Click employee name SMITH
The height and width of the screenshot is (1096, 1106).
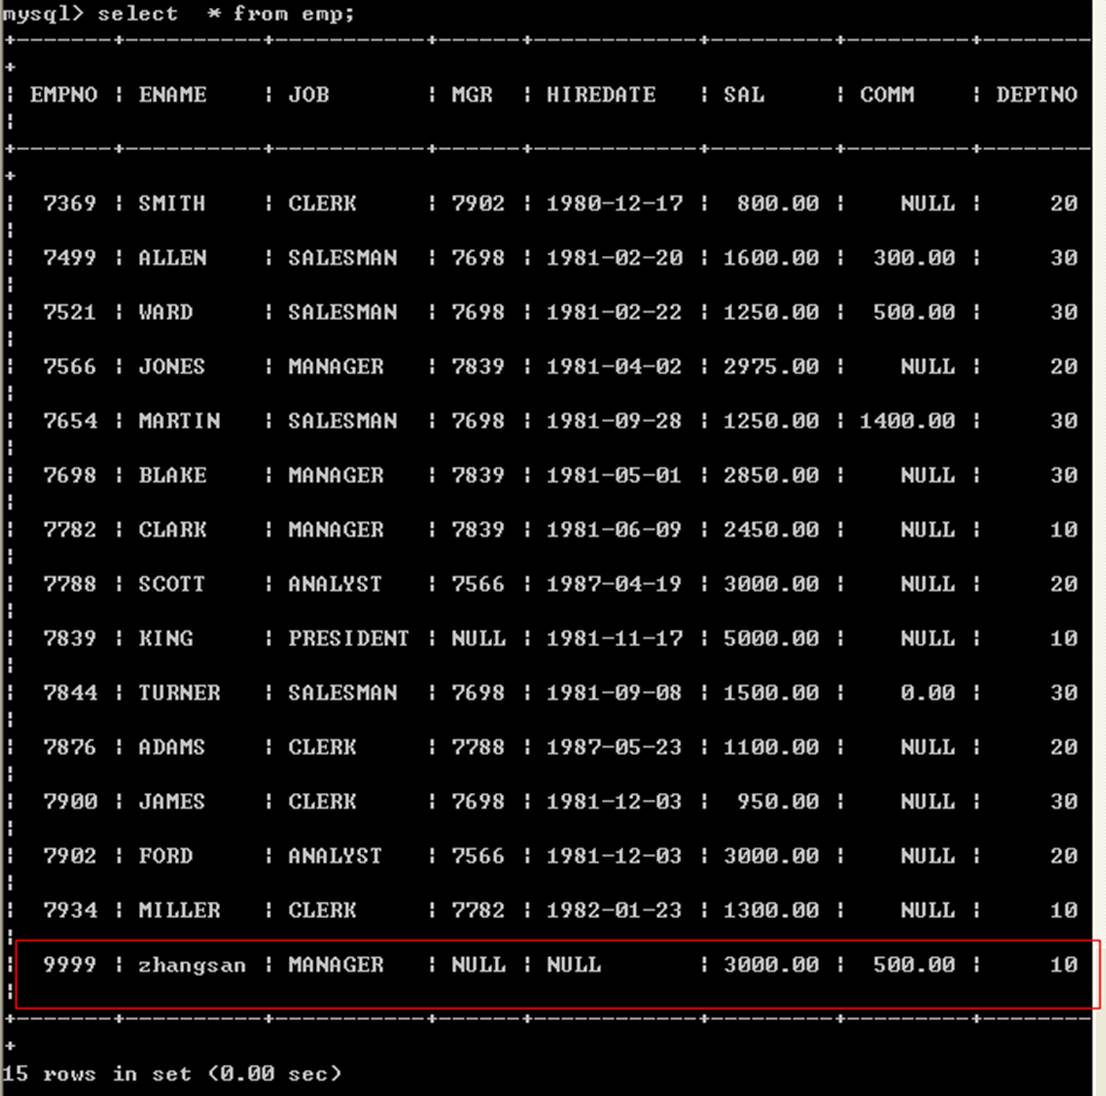click(172, 204)
